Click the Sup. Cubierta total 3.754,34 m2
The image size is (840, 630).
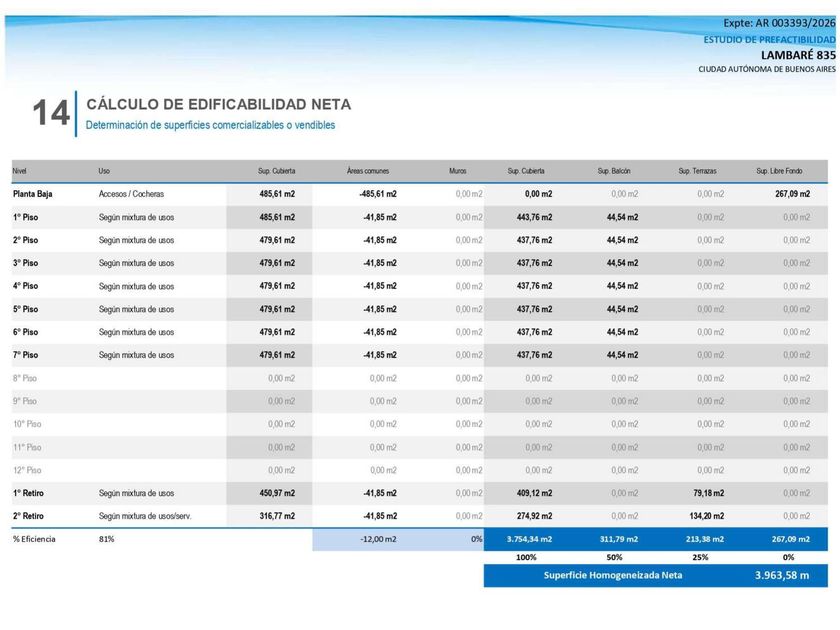point(529,539)
